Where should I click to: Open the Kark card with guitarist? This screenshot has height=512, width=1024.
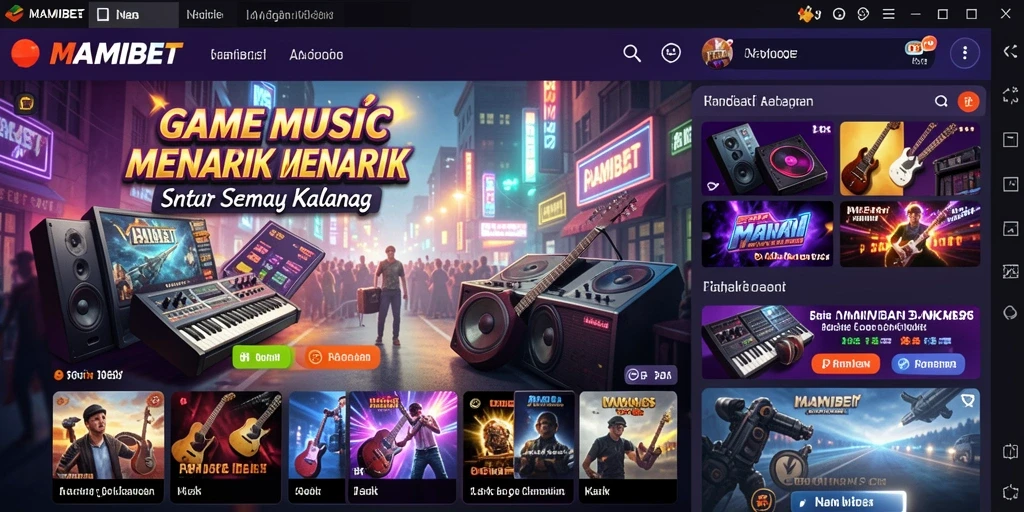point(628,447)
